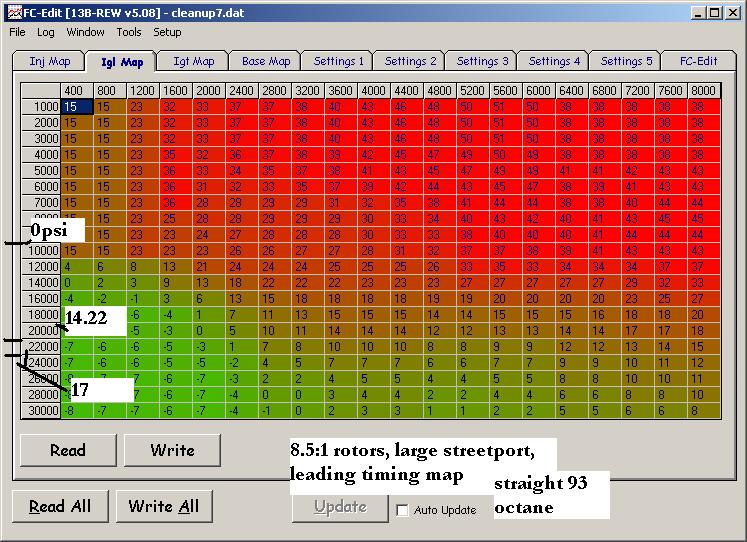
Task: Click the Write All button
Action: (x=164, y=506)
